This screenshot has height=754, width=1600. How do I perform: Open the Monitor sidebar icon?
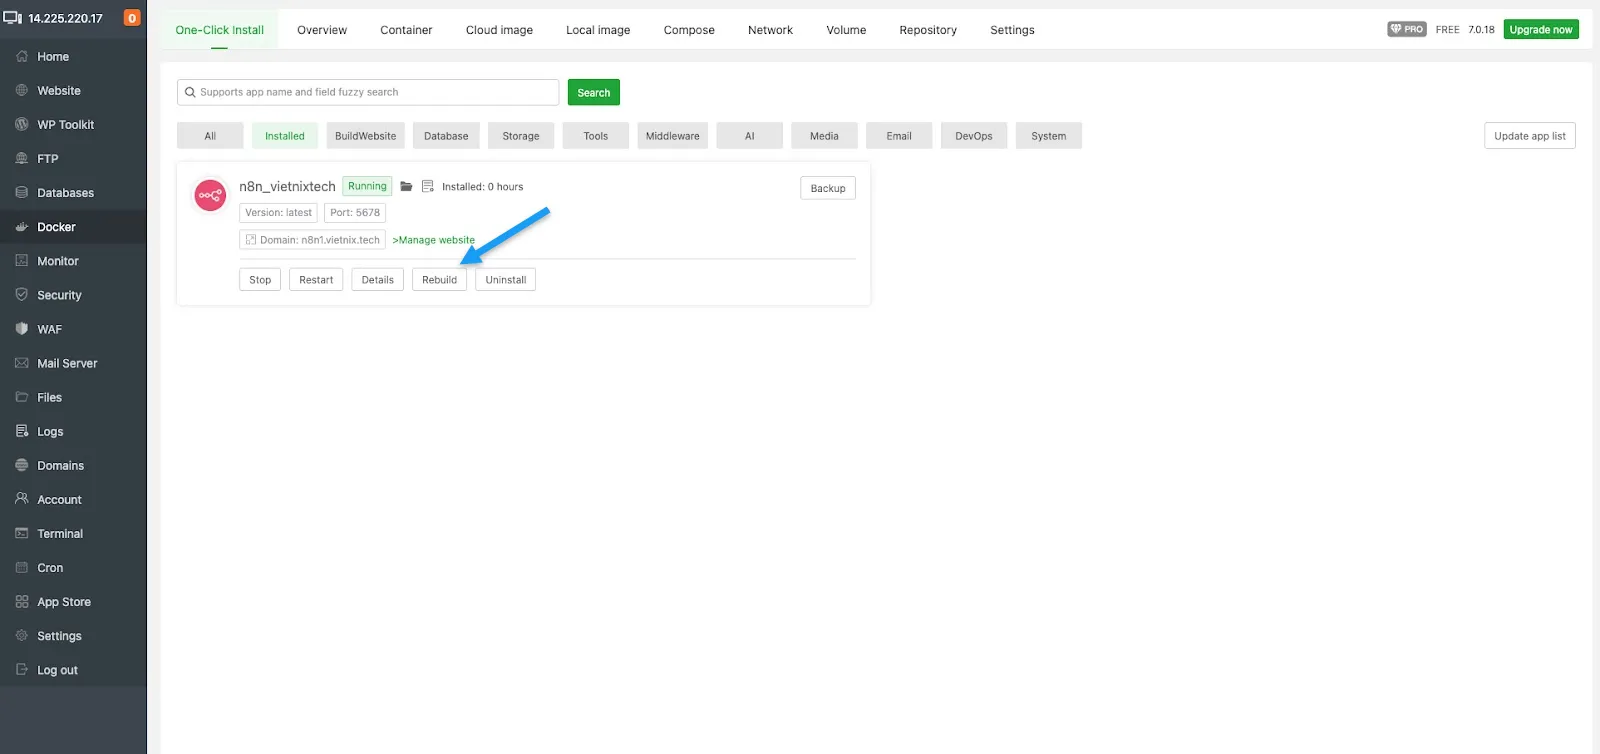coord(22,261)
